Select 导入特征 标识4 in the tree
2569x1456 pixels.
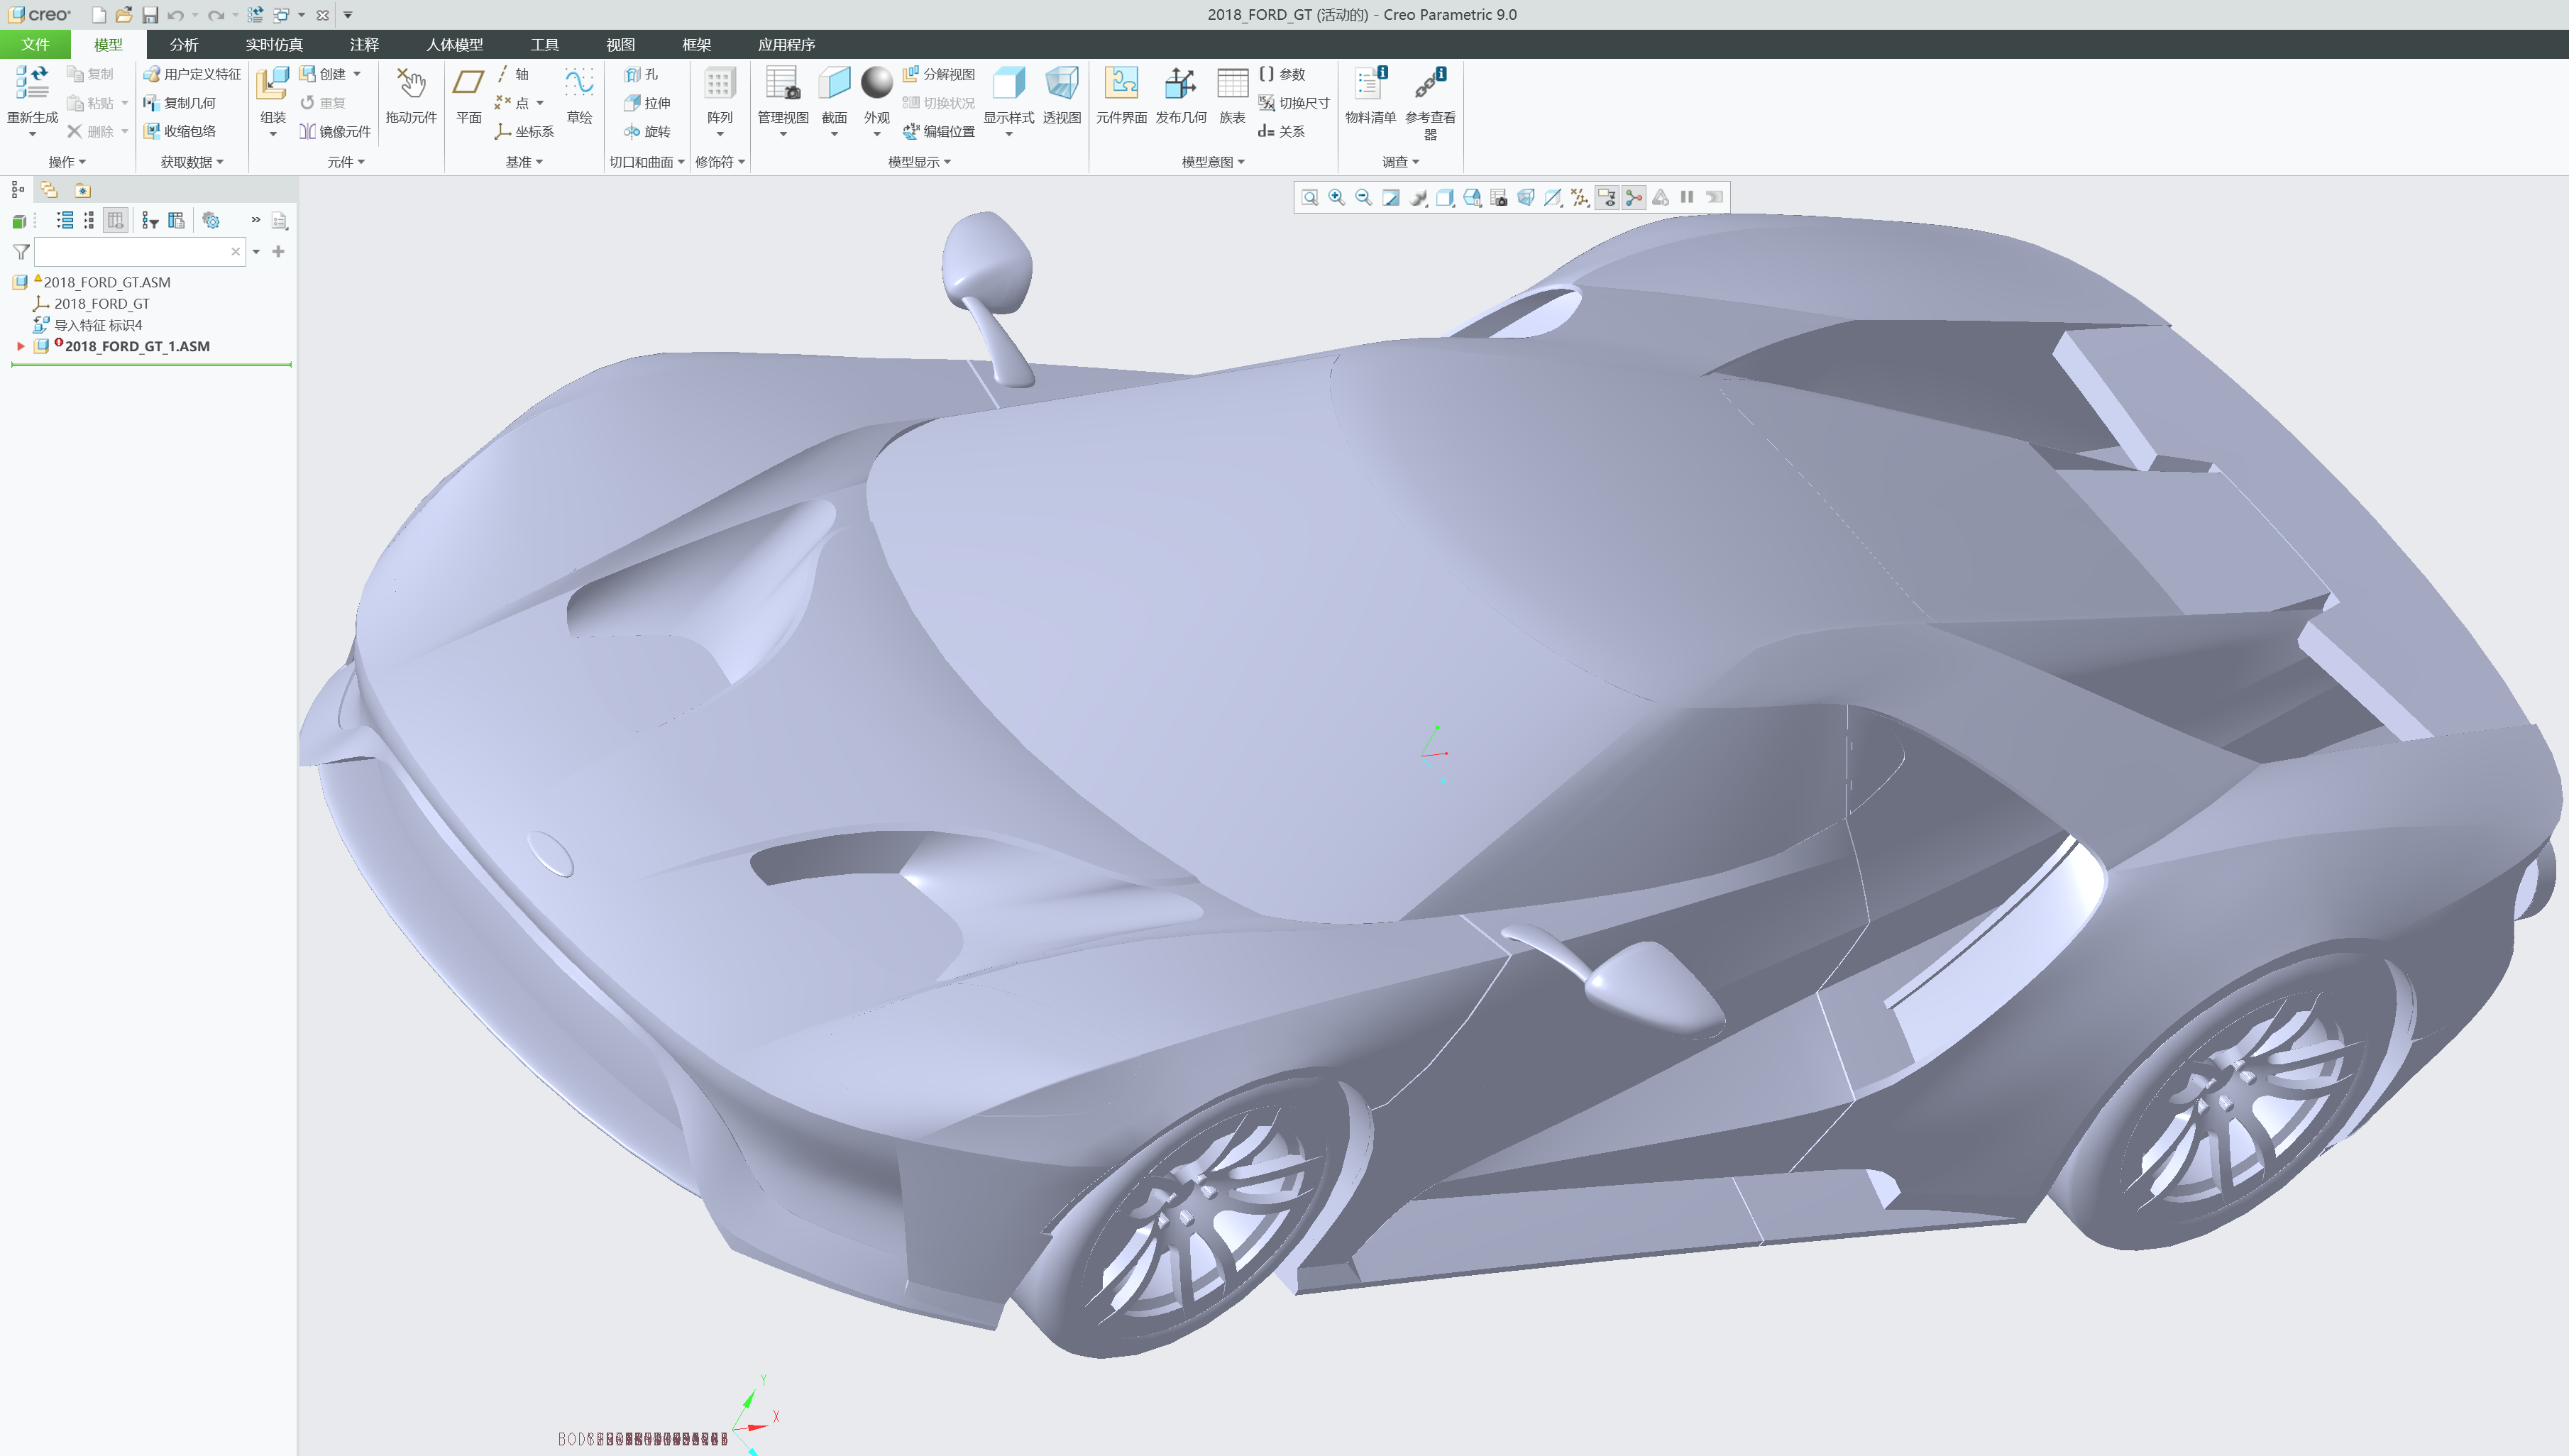tap(98, 326)
